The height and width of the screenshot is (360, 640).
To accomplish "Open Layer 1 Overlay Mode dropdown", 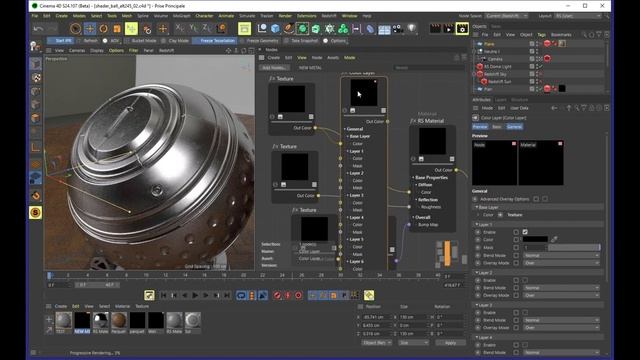I will tap(561, 263).
